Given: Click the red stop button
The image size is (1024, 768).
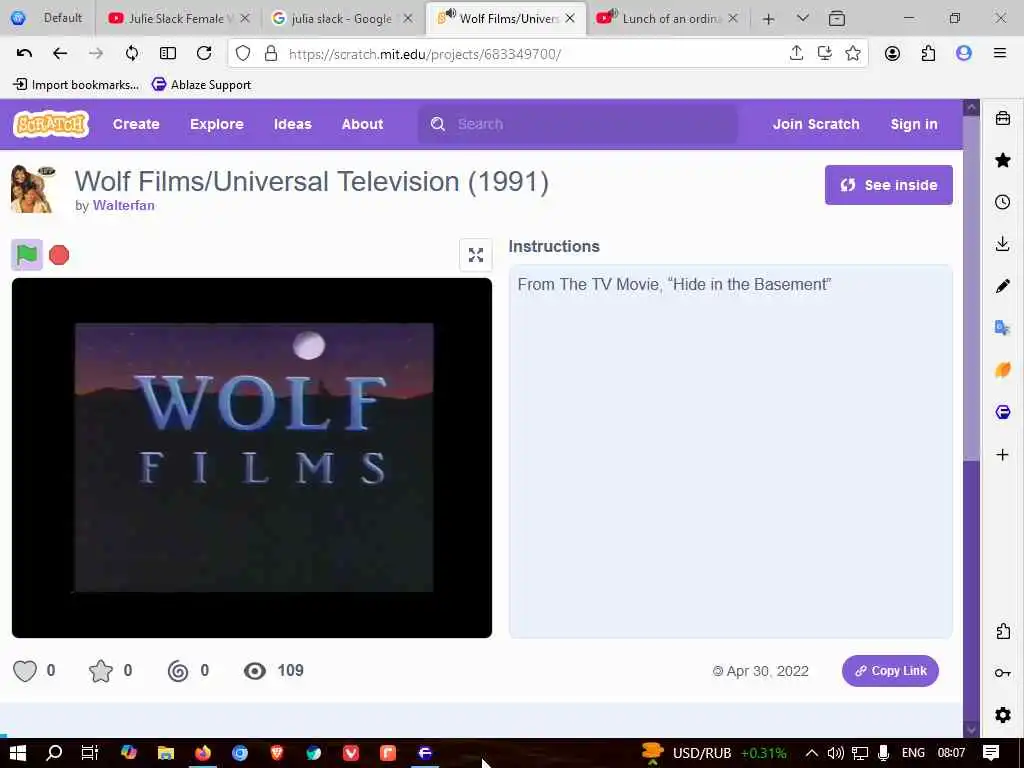Looking at the screenshot, I should click(59, 255).
